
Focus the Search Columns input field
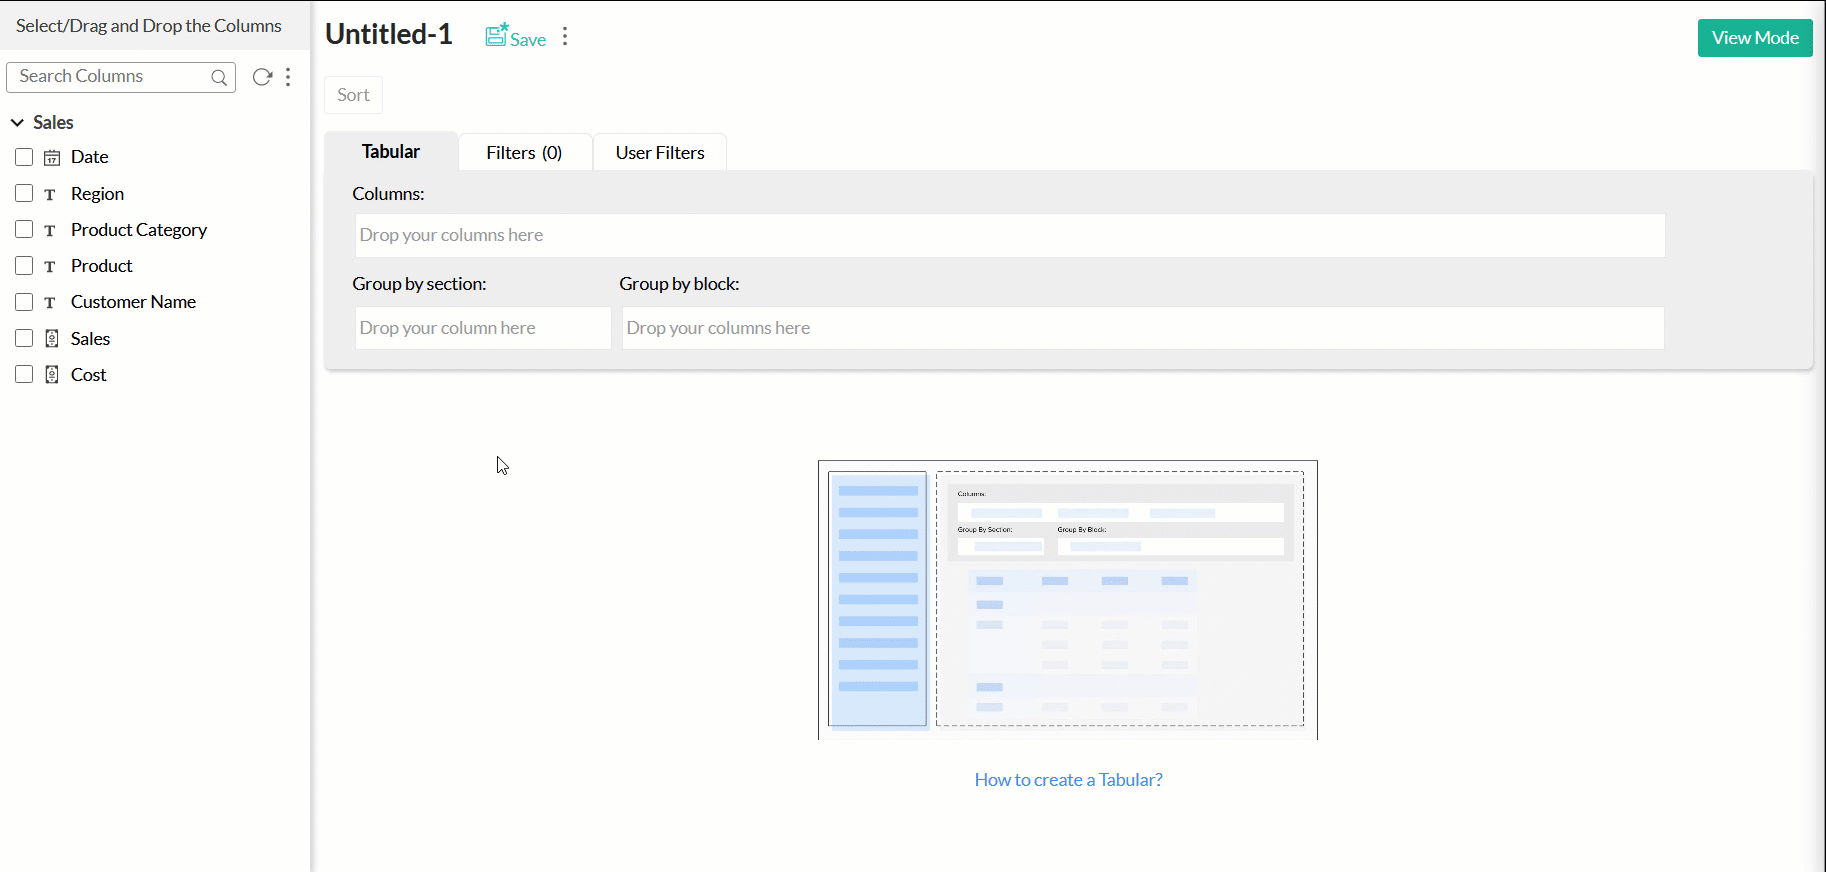[x=110, y=77]
